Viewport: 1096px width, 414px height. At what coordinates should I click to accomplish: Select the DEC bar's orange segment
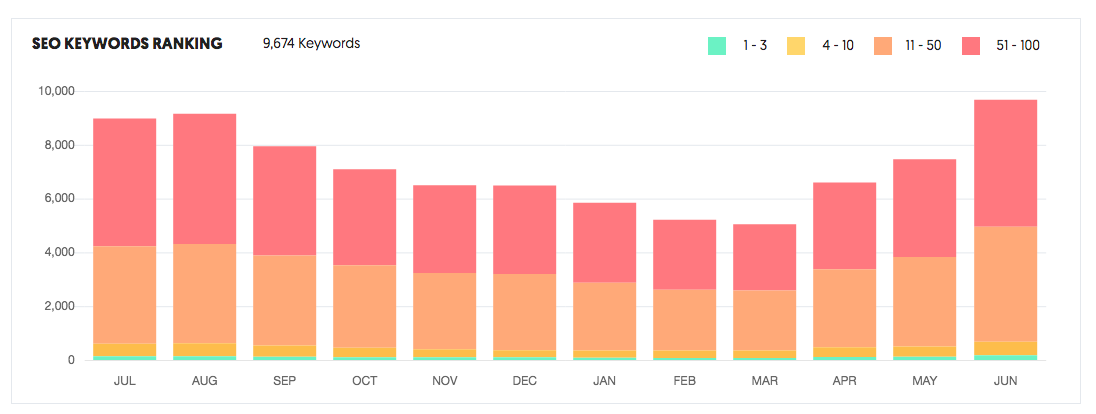click(x=525, y=312)
